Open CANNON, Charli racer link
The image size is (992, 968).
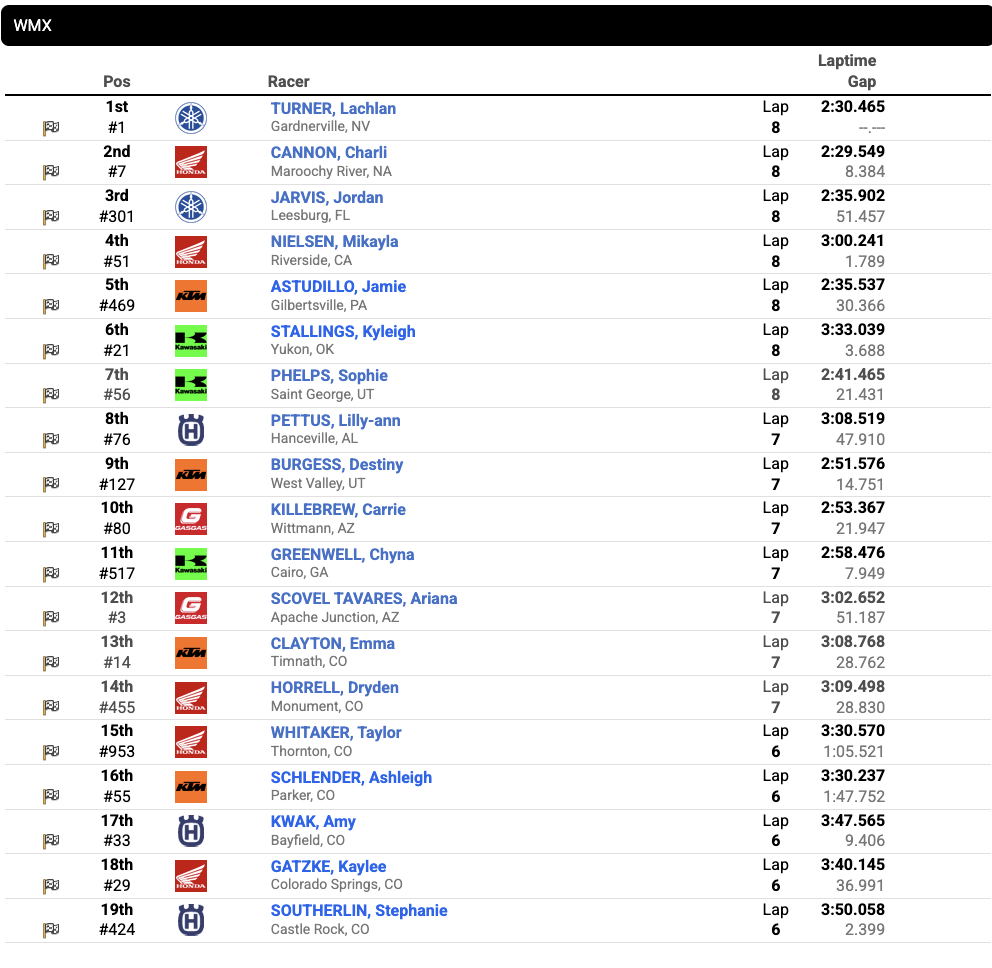328,153
